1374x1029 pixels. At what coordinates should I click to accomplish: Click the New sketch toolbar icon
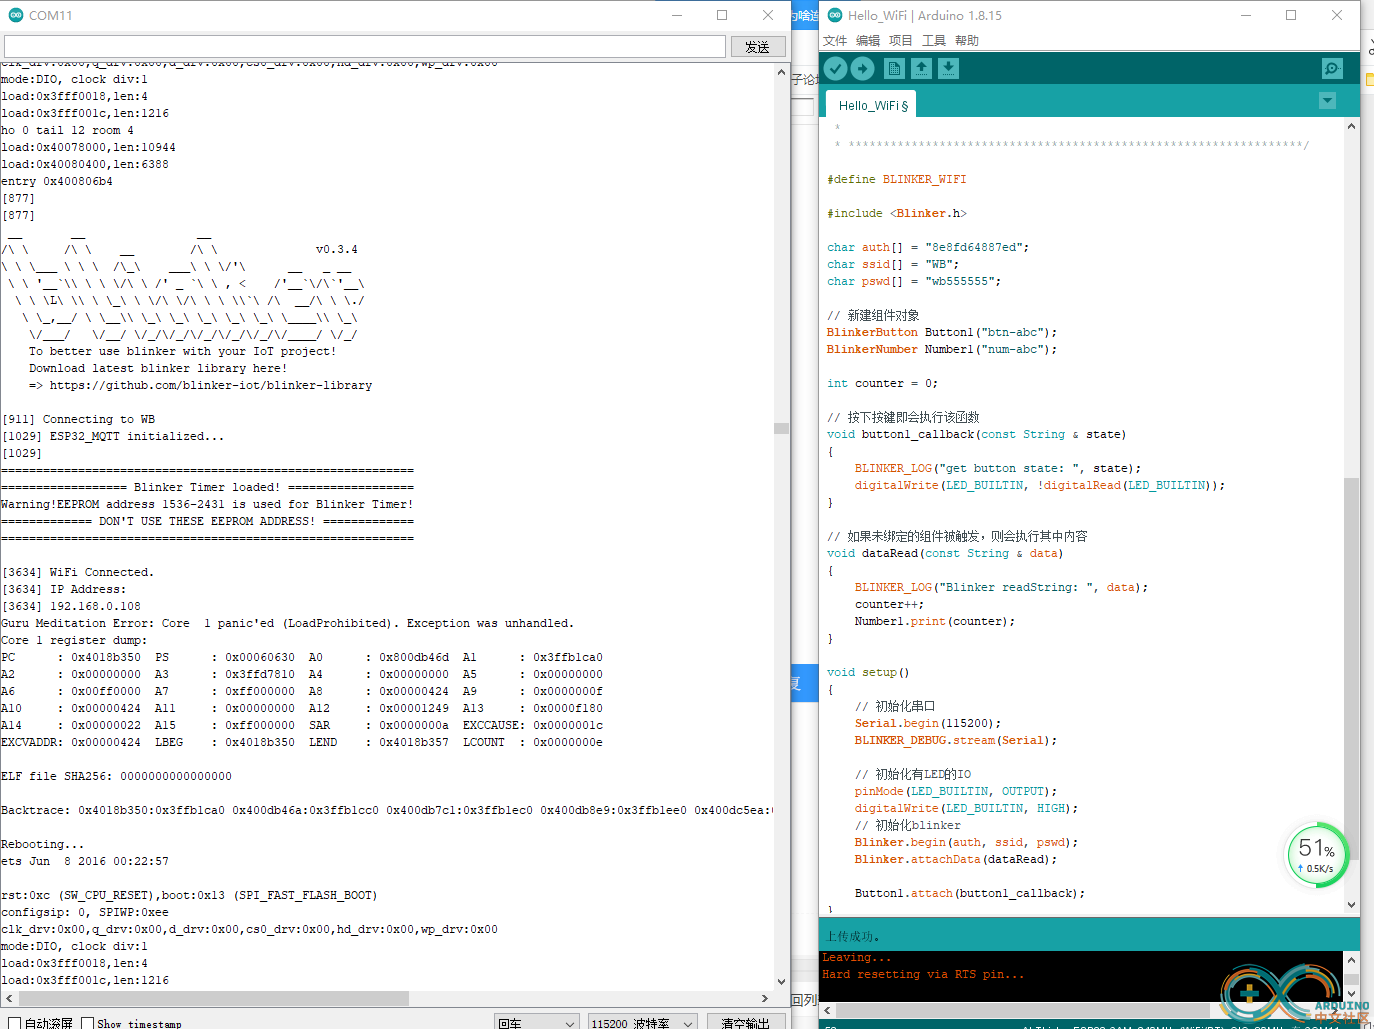pyautogui.click(x=894, y=68)
